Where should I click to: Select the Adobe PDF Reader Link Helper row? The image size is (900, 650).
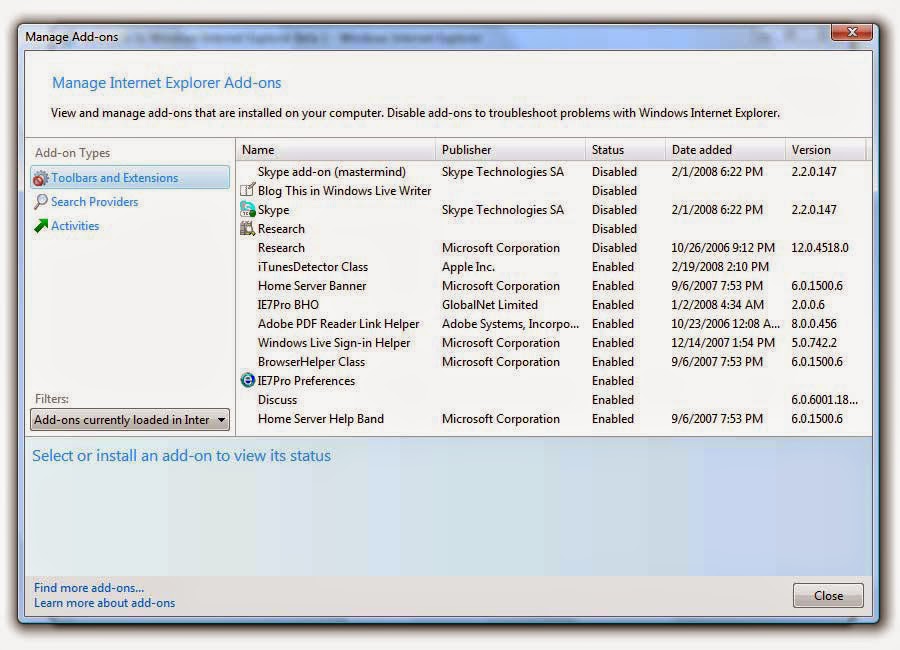tap(551, 323)
